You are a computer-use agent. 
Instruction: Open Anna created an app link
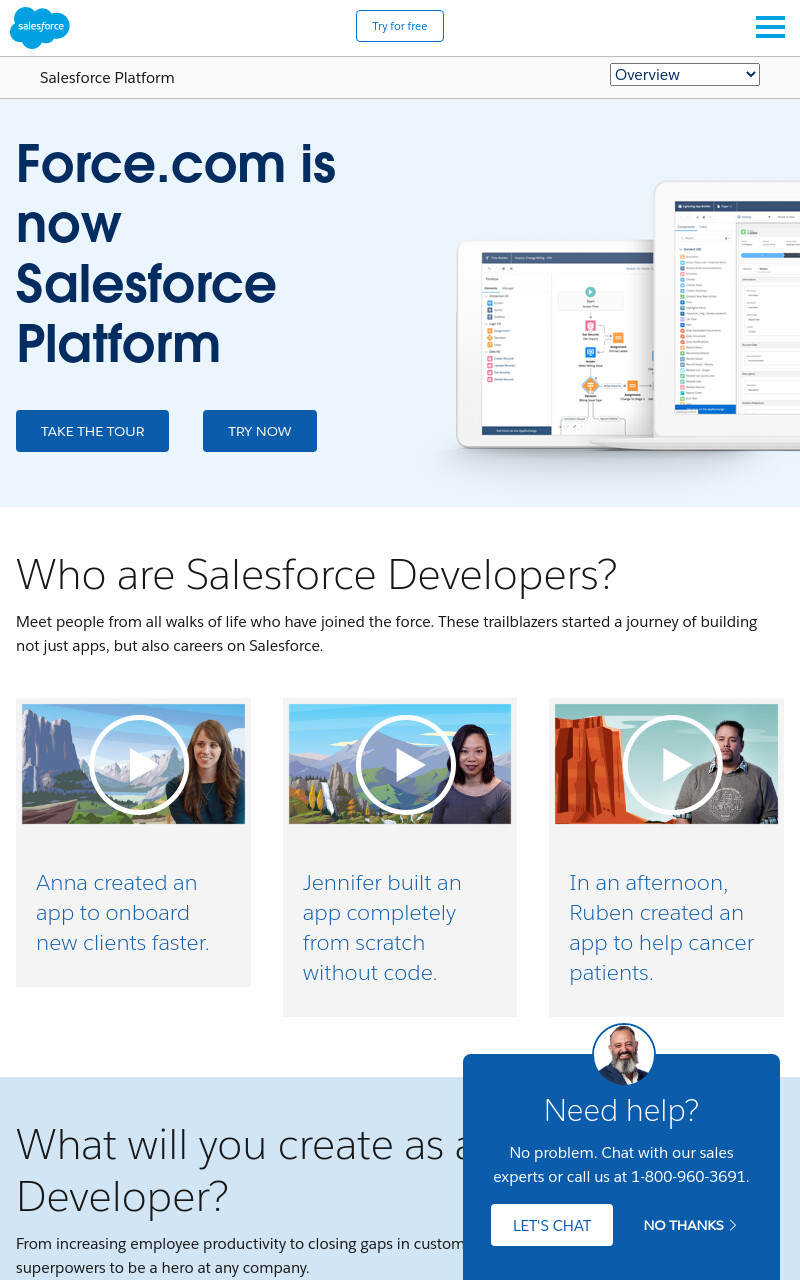[x=123, y=913]
